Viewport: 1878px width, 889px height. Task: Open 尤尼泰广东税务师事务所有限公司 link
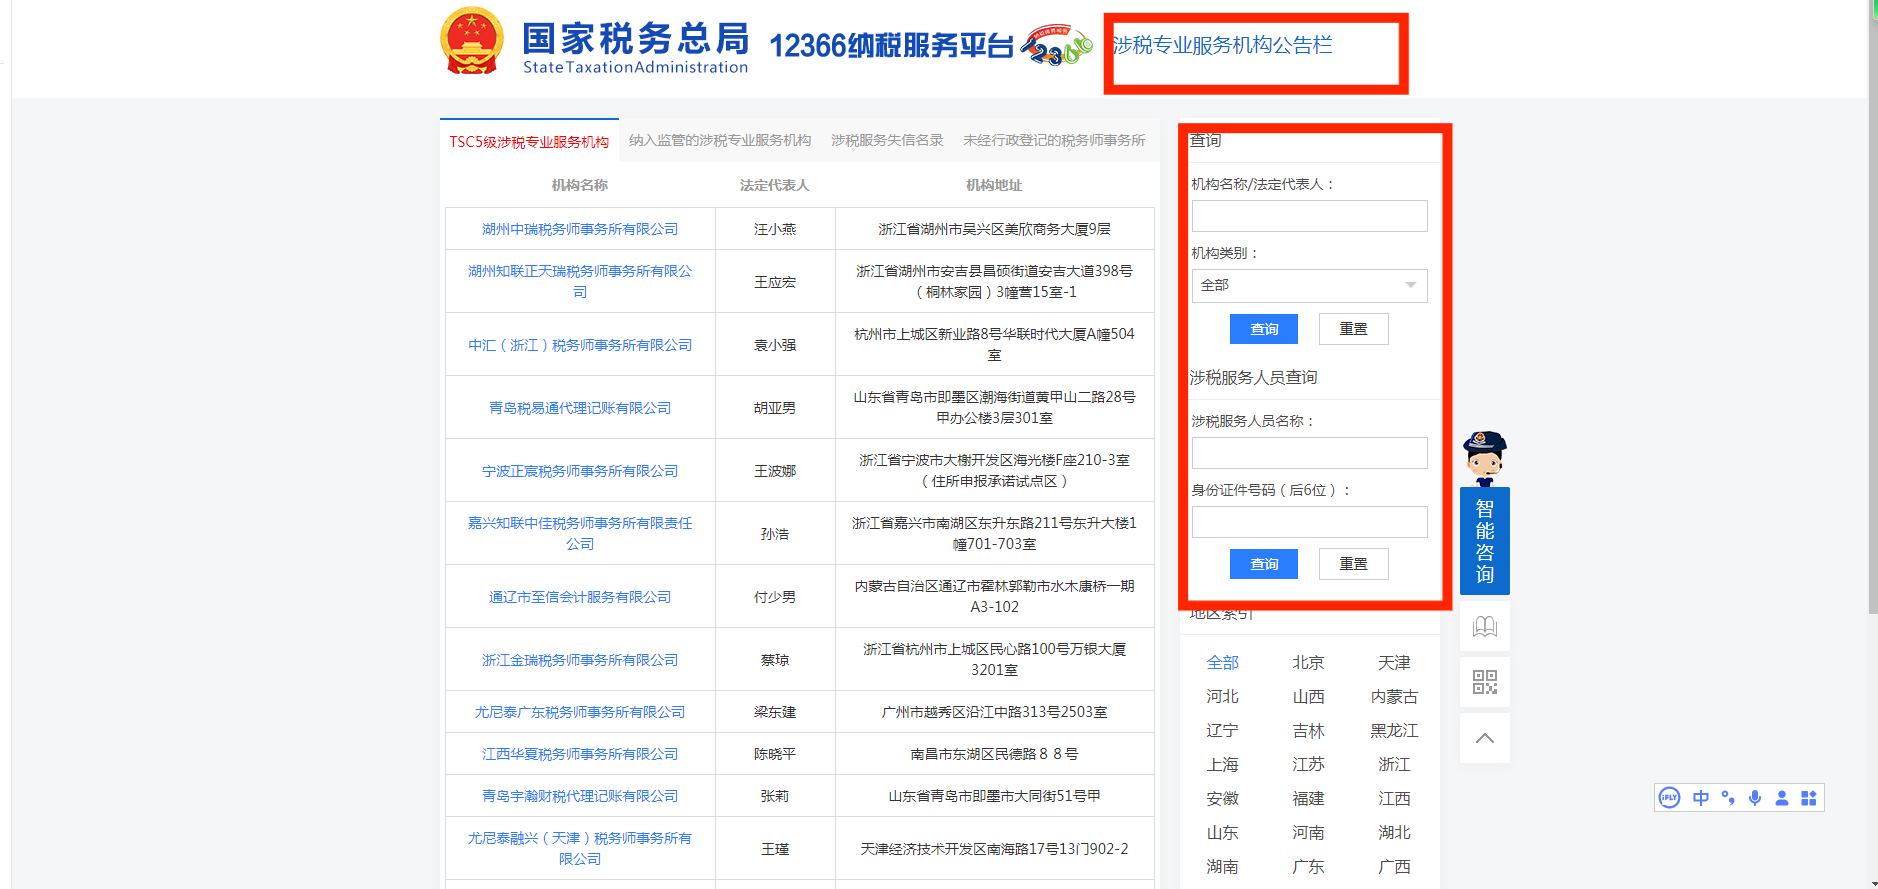[x=580, y=712]
